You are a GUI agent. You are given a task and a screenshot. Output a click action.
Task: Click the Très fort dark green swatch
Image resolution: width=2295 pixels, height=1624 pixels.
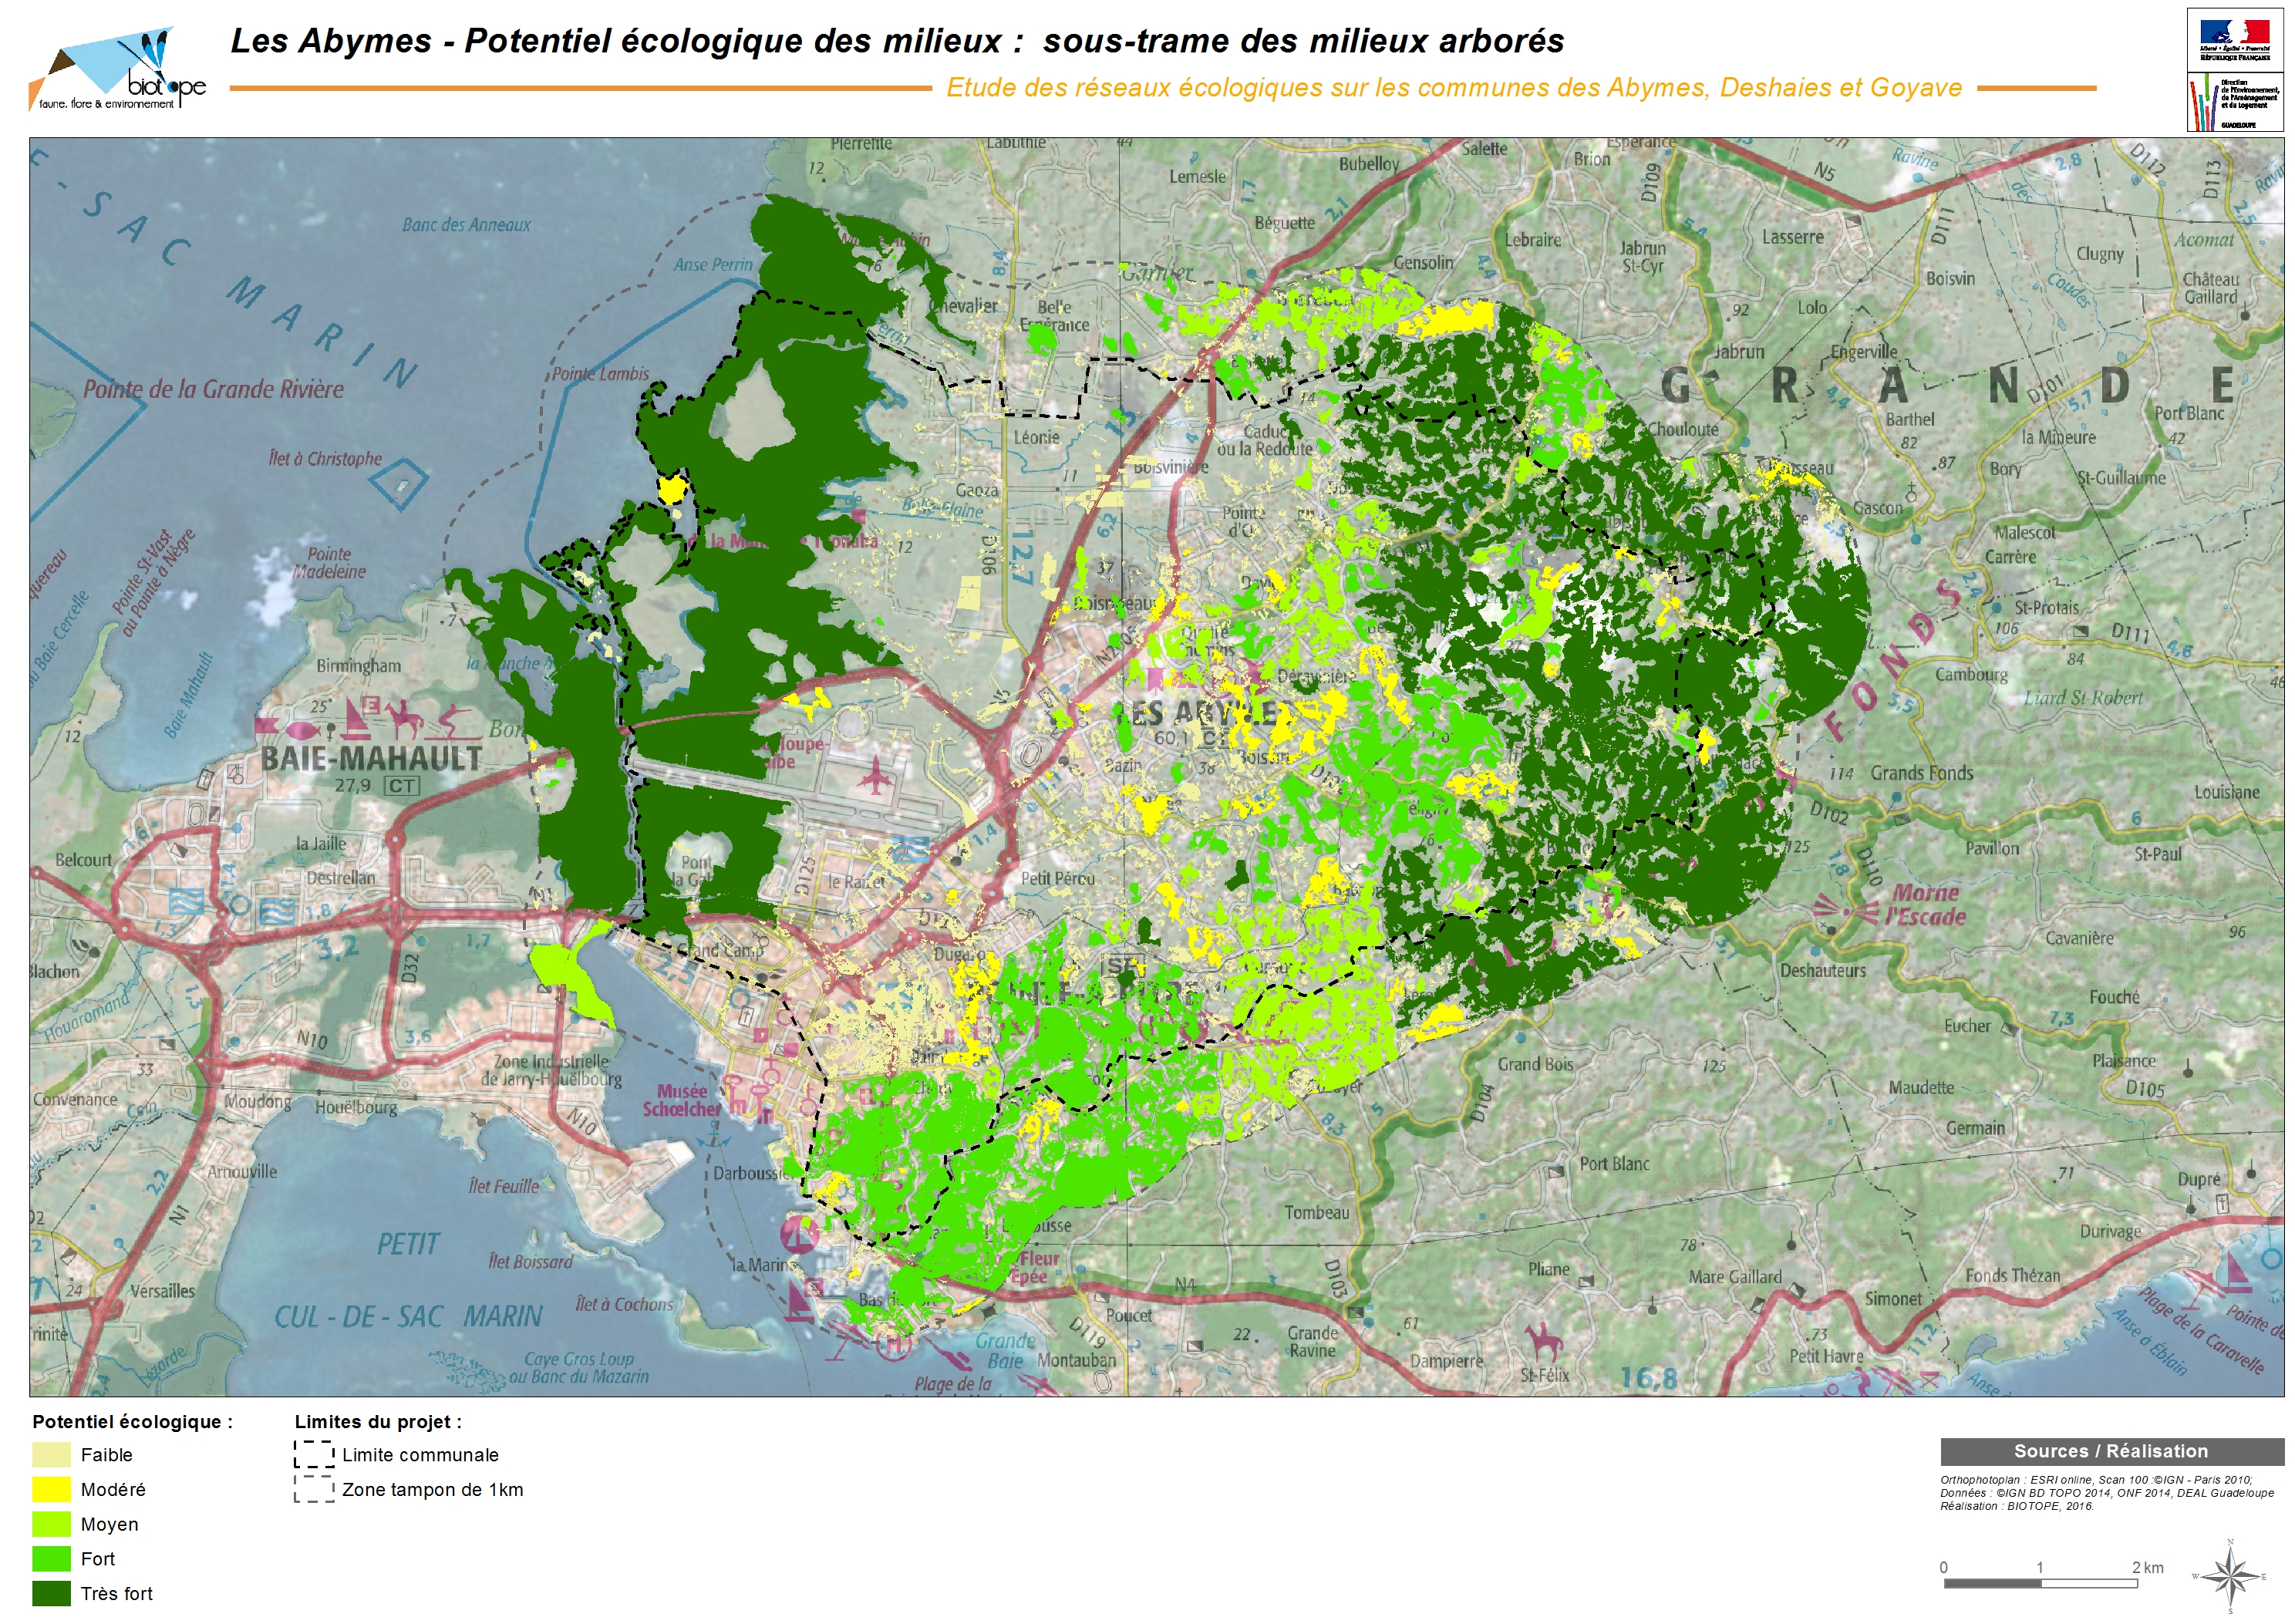tap(51, 1593)
